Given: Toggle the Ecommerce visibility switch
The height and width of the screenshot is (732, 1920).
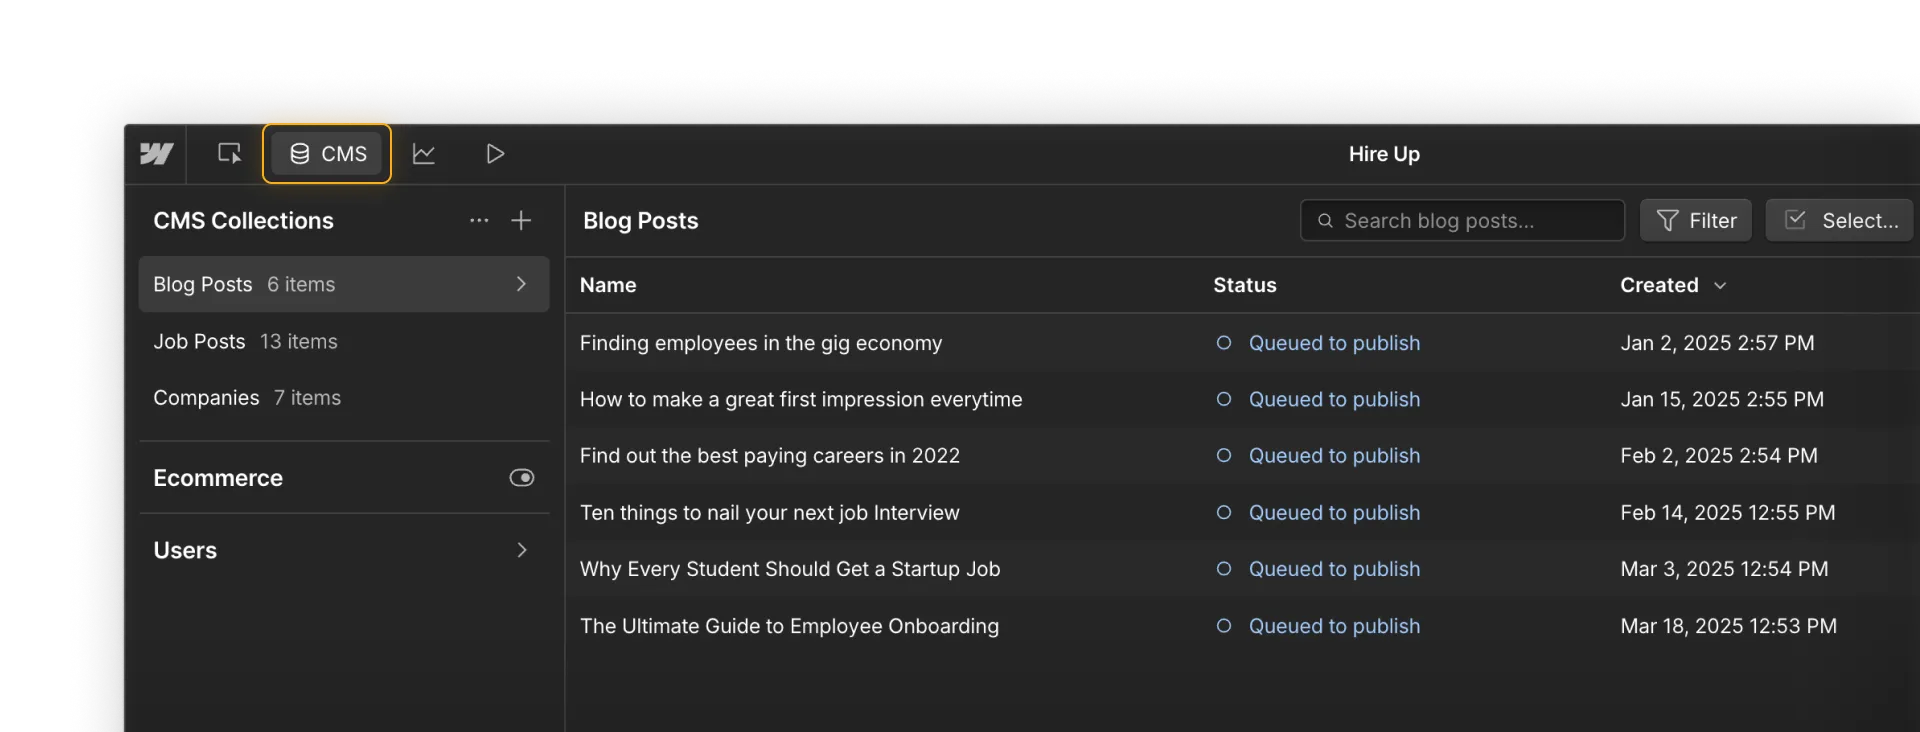Looking at the screenshot, I should [521, 478].
